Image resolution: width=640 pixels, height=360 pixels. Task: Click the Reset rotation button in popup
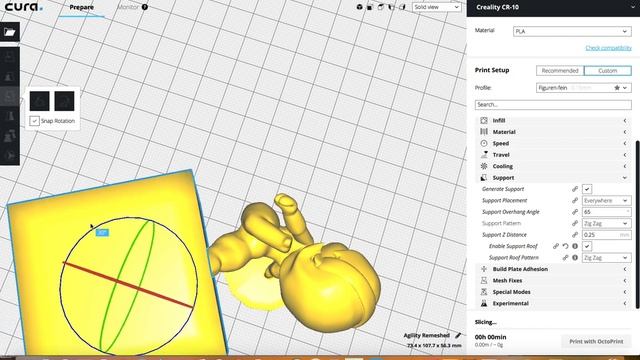click(x=40, y=101)
